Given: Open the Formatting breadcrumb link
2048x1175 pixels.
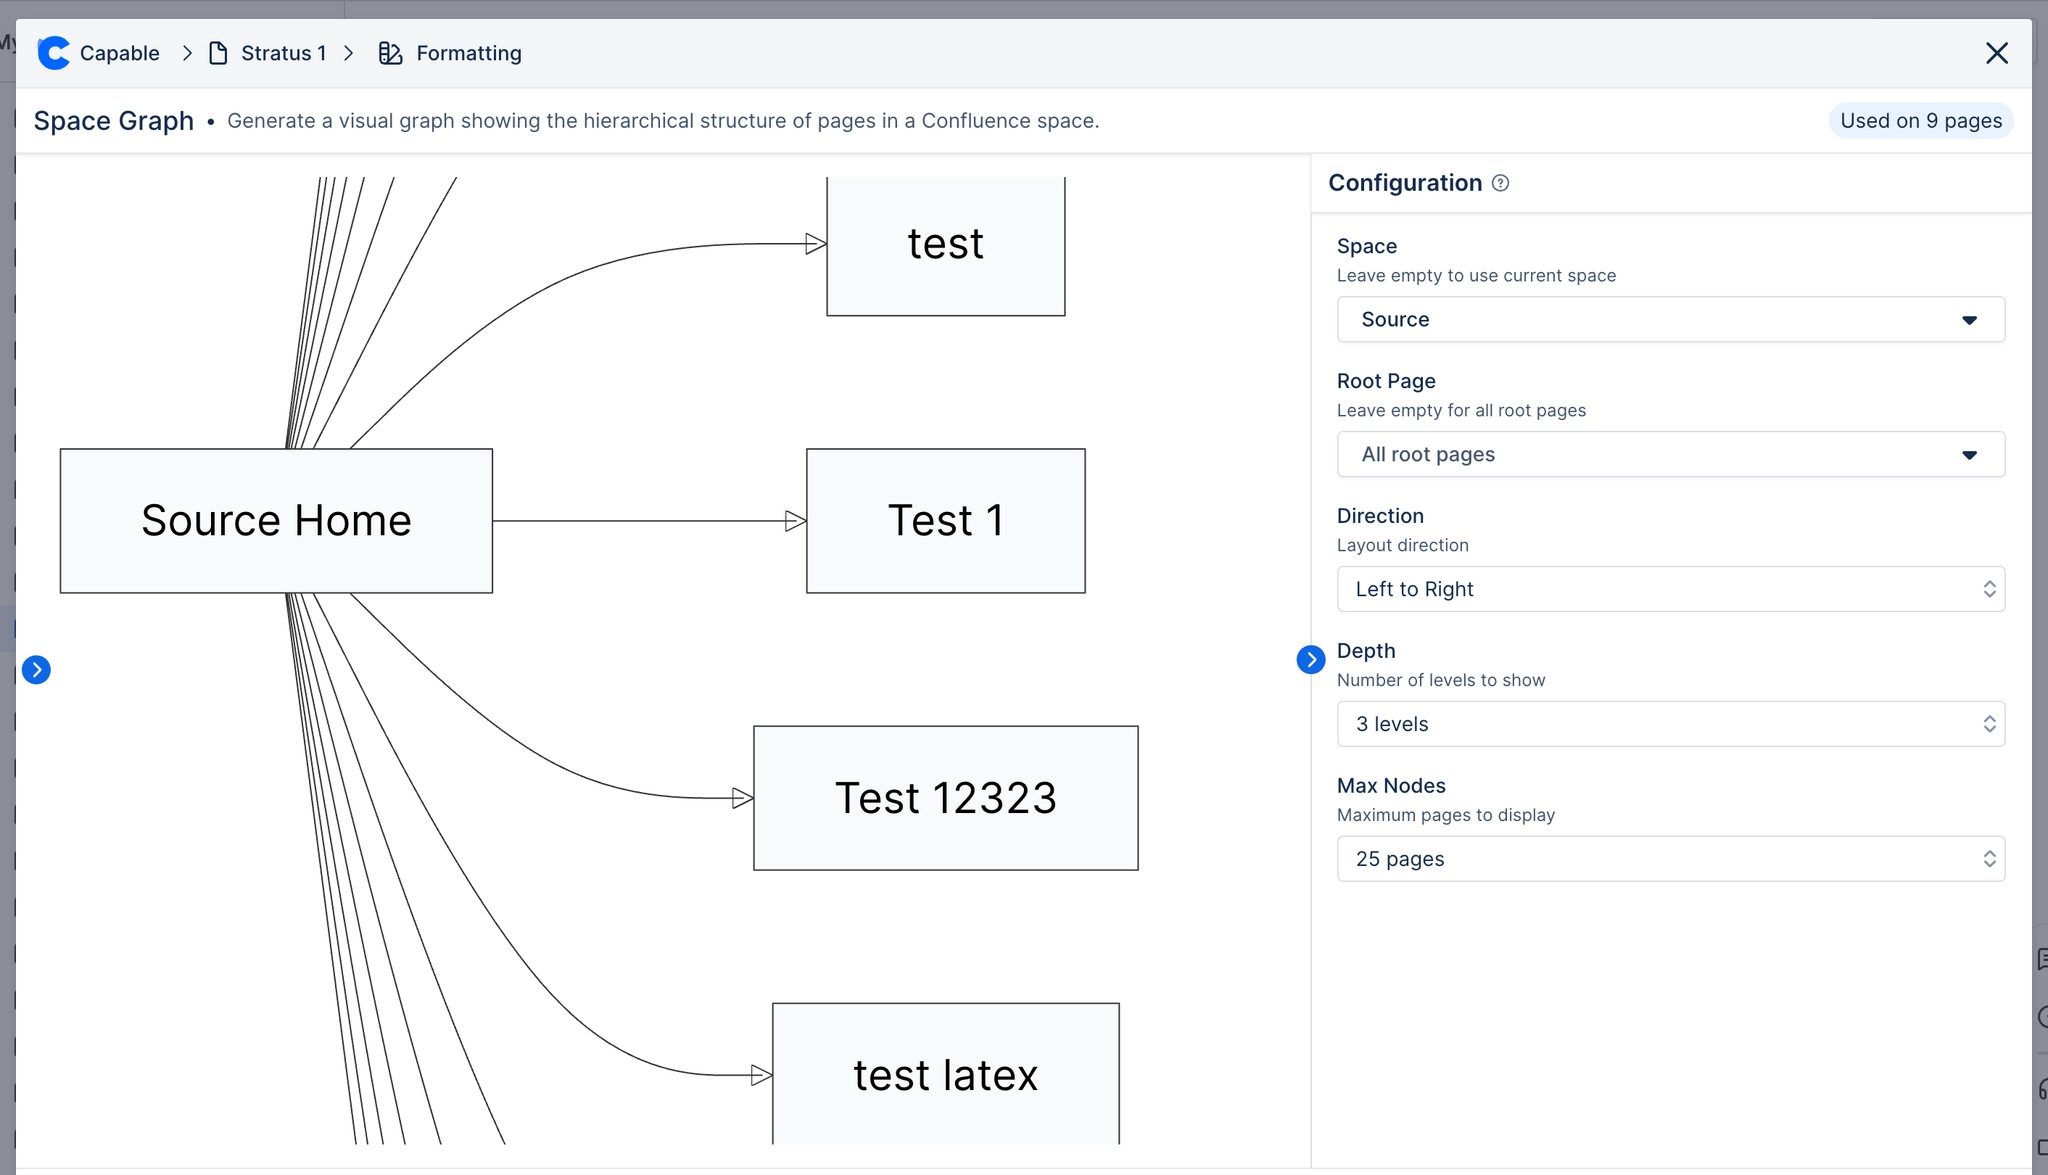Looking at the screenshot, I should (x=468, y=52).
